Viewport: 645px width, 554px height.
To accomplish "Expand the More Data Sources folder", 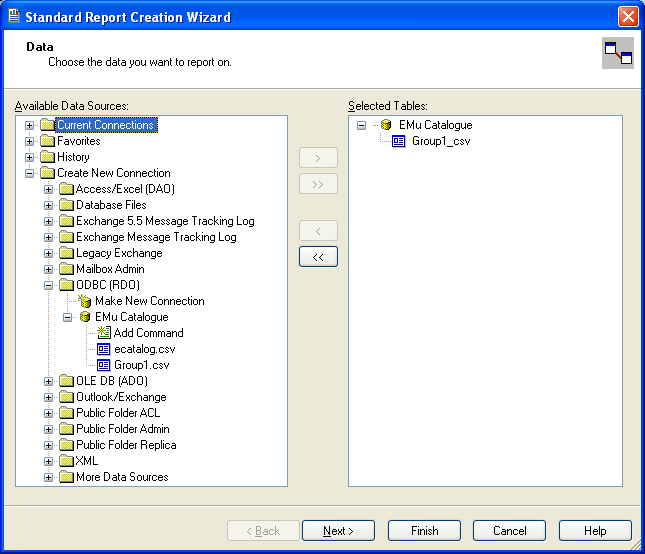I will coord(49,477).
